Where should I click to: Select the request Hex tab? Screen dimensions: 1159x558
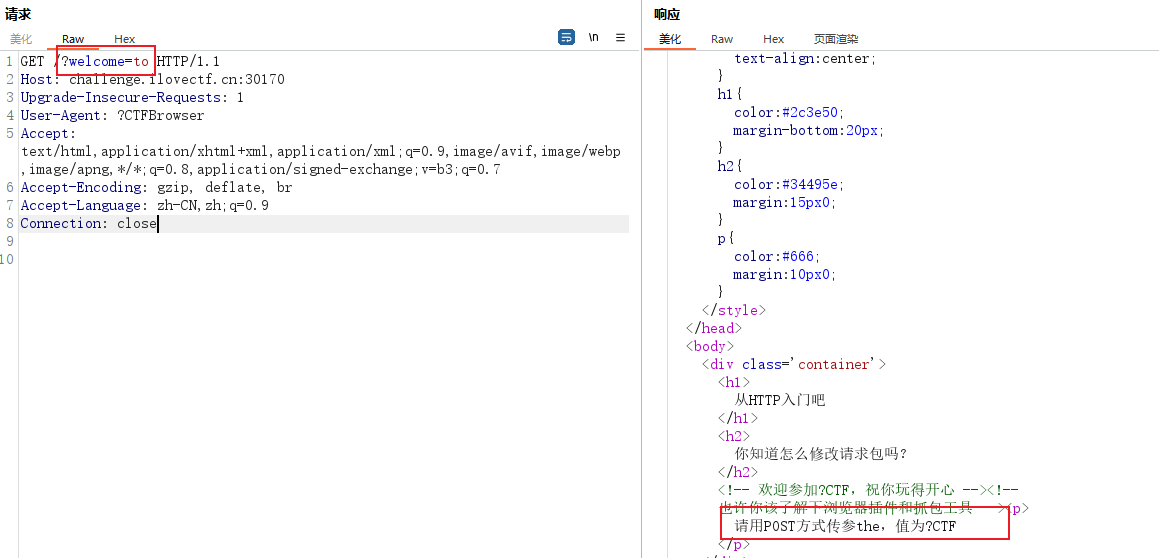(x=124, y=39)
